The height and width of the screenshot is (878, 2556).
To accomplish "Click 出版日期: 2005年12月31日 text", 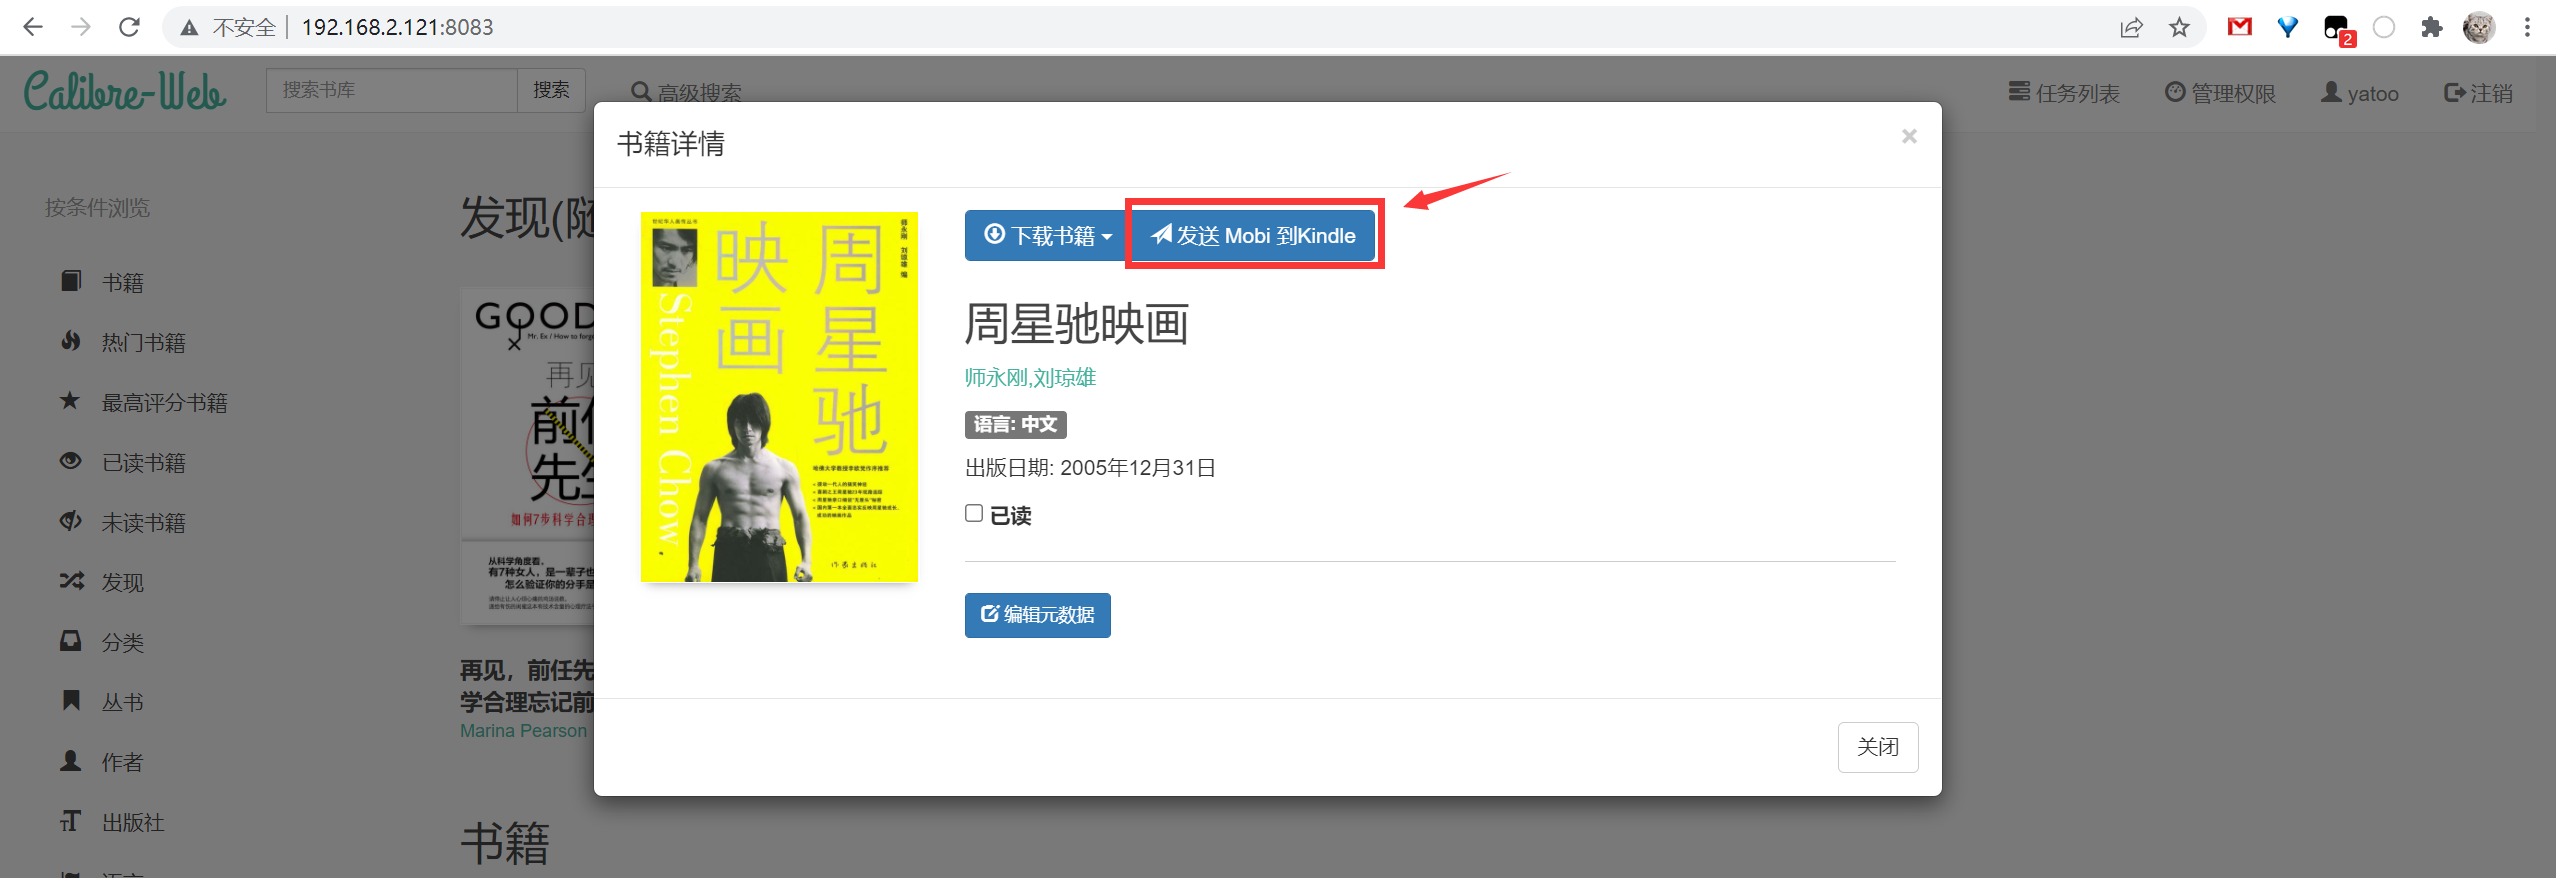I will [x=1090, y=468].
